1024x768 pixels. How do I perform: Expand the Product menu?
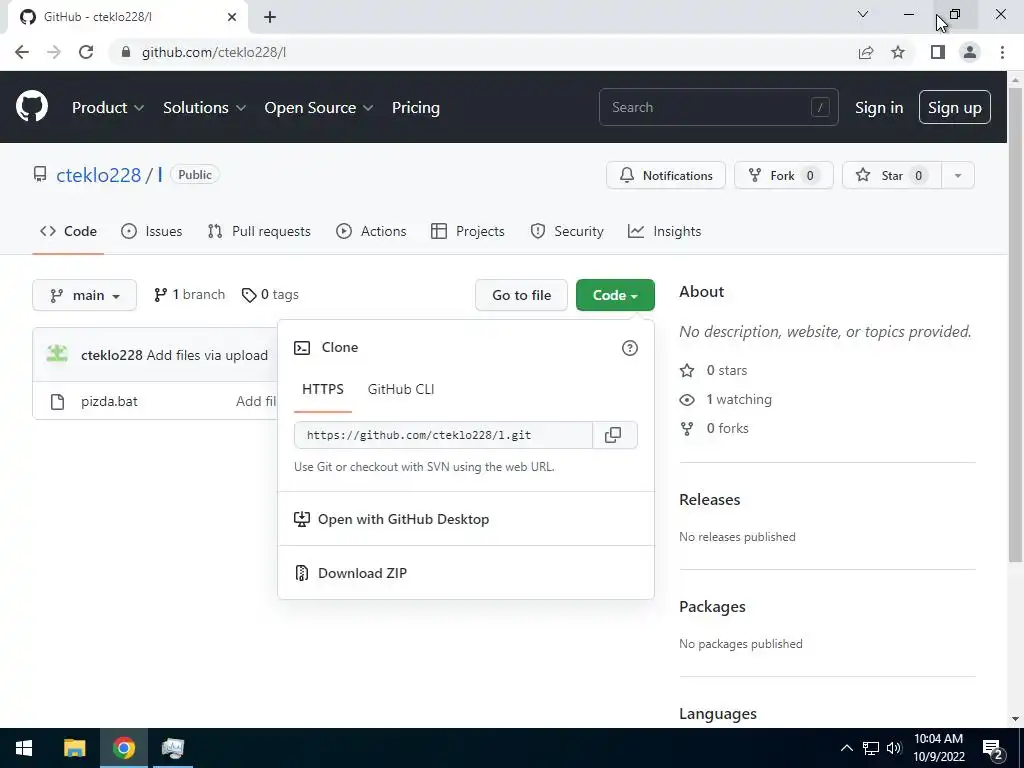[108, 108]
